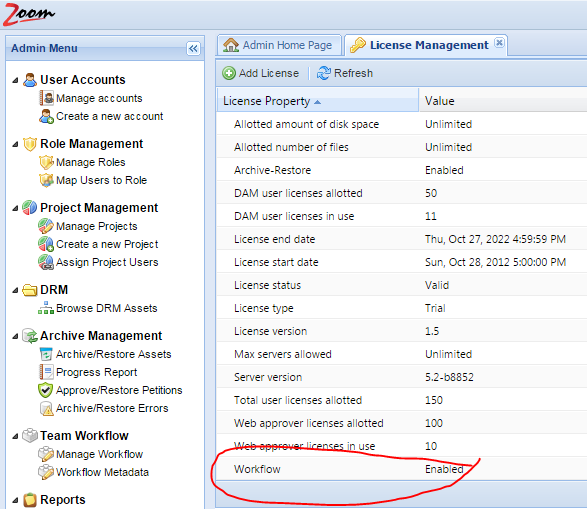Click the Browse DRM Assets hierarchy icon
The width and height of the screenshot is (587, 509).
(46, 308)
